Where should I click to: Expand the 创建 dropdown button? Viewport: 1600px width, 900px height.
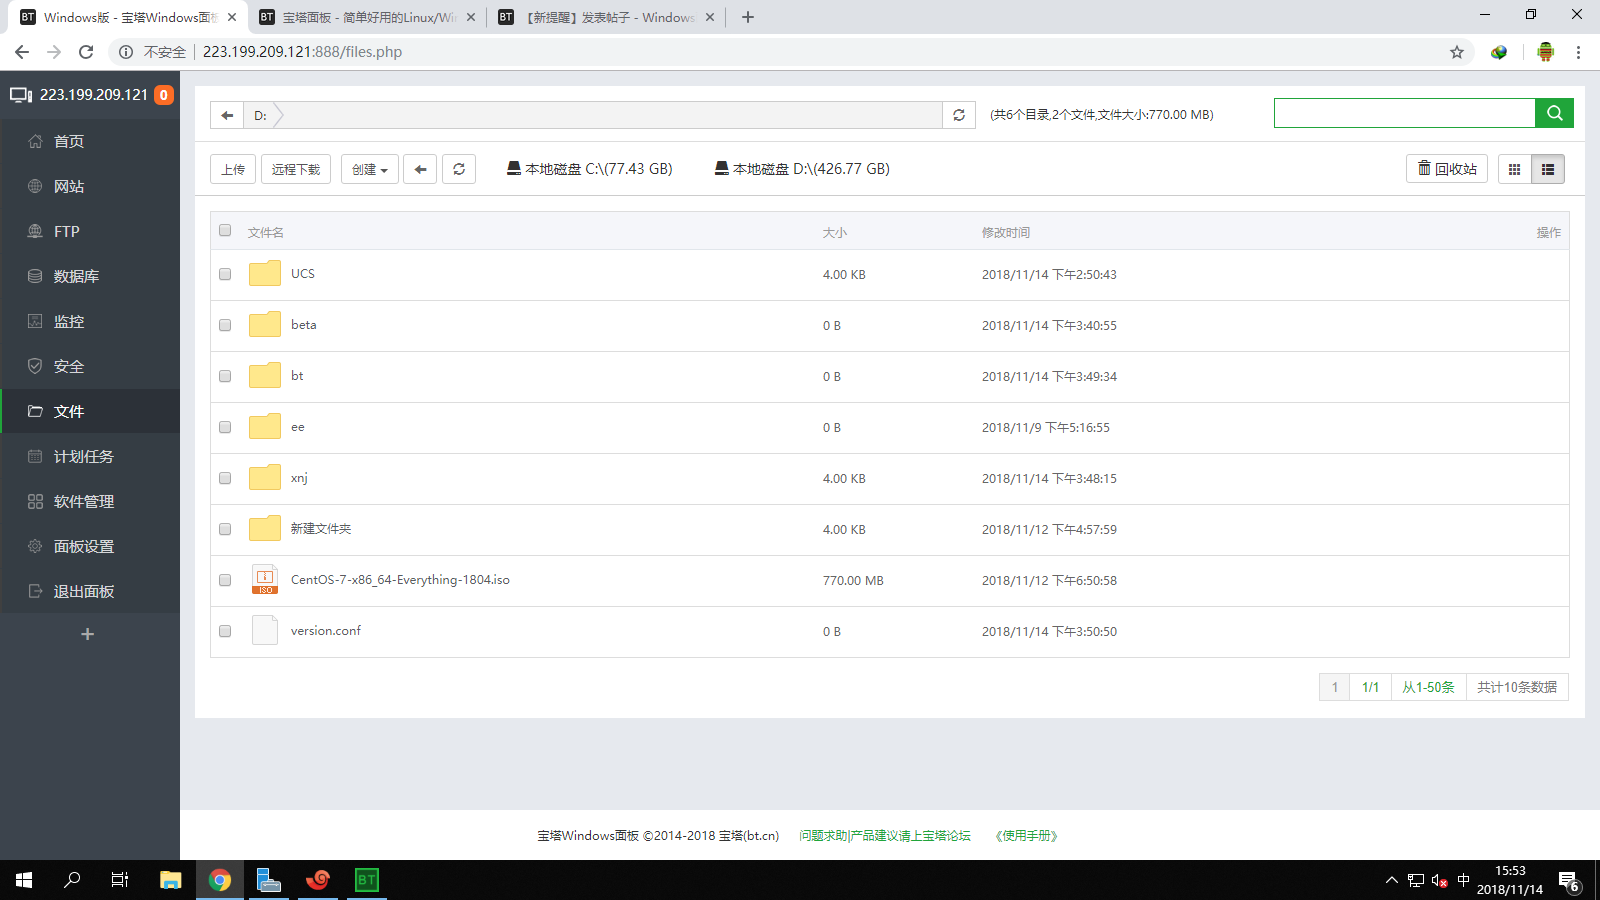pyautogui.click(x=370, y=169)
